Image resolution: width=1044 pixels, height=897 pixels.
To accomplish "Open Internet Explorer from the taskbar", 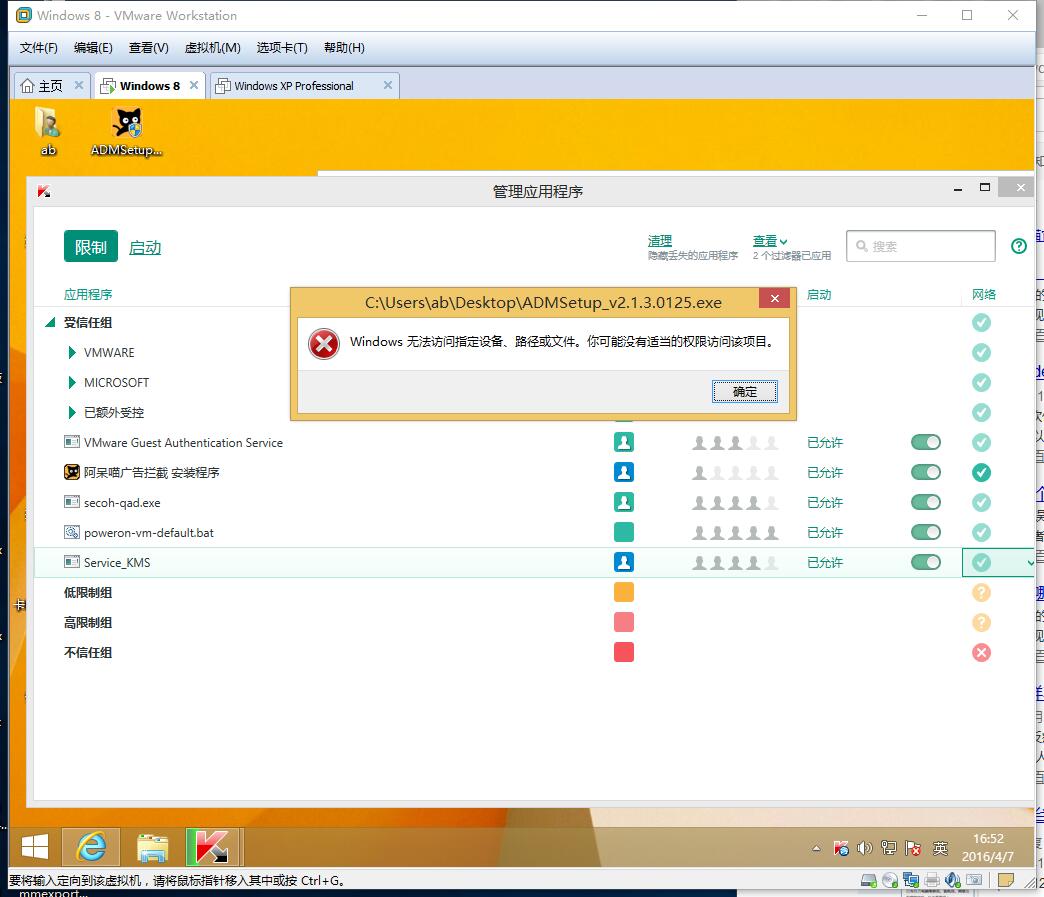I will (x=91, y=847).
